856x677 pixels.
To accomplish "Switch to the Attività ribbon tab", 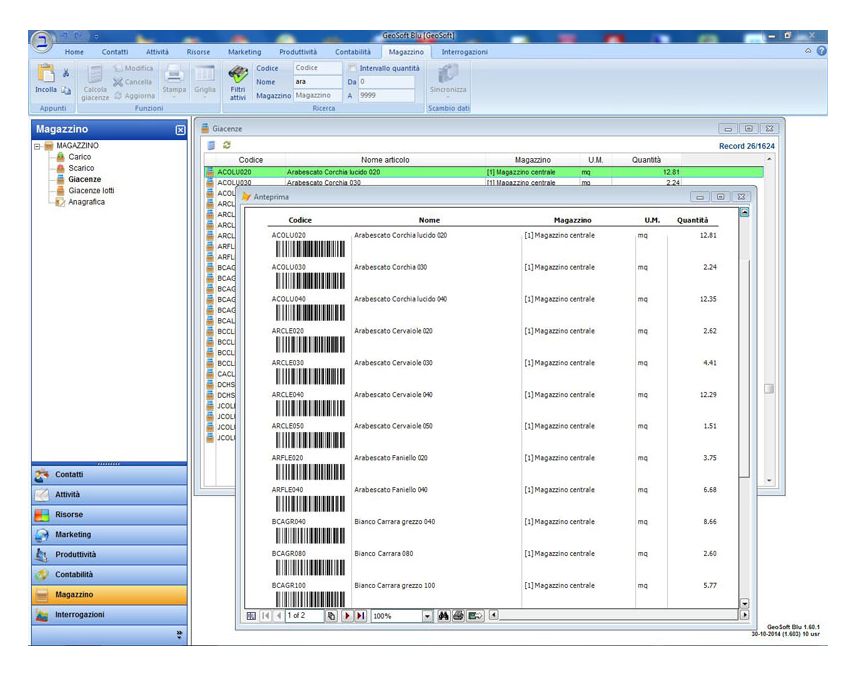I will point(157,52).
